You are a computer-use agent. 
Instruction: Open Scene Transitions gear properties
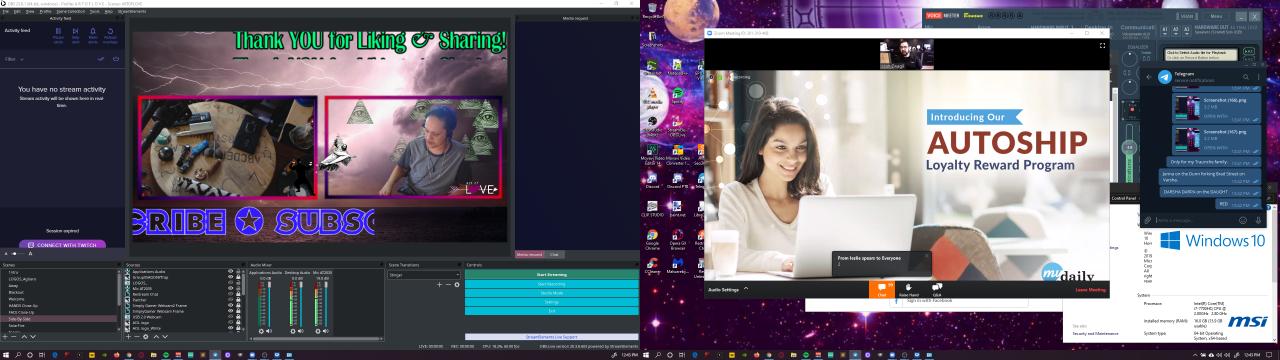pos(457,284)
